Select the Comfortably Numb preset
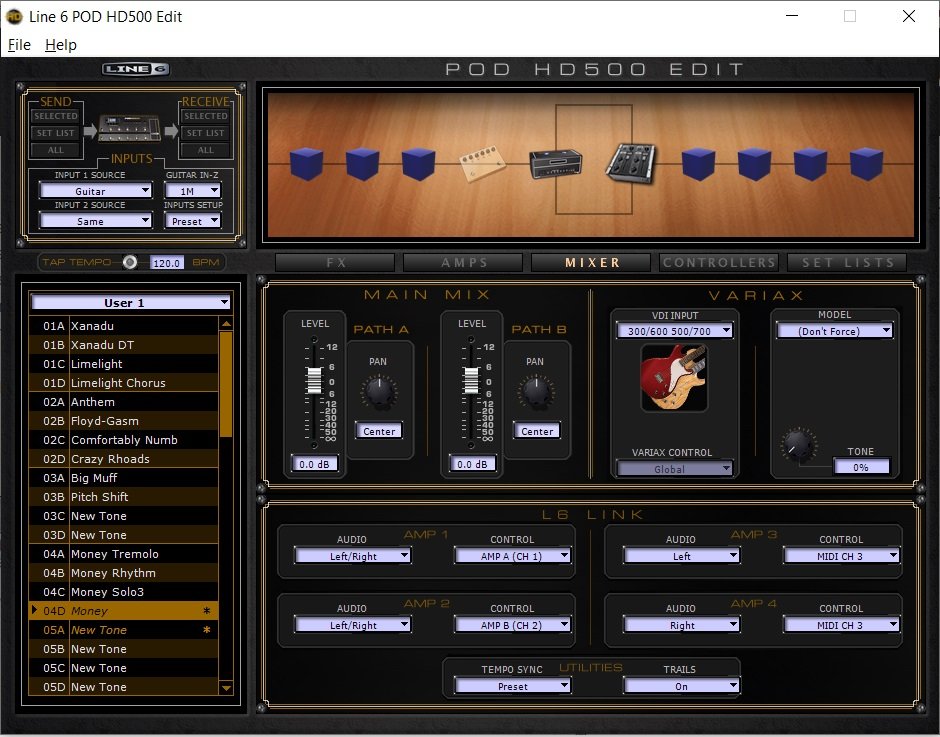Screen dimensions: 940x737 click(124, 440)
